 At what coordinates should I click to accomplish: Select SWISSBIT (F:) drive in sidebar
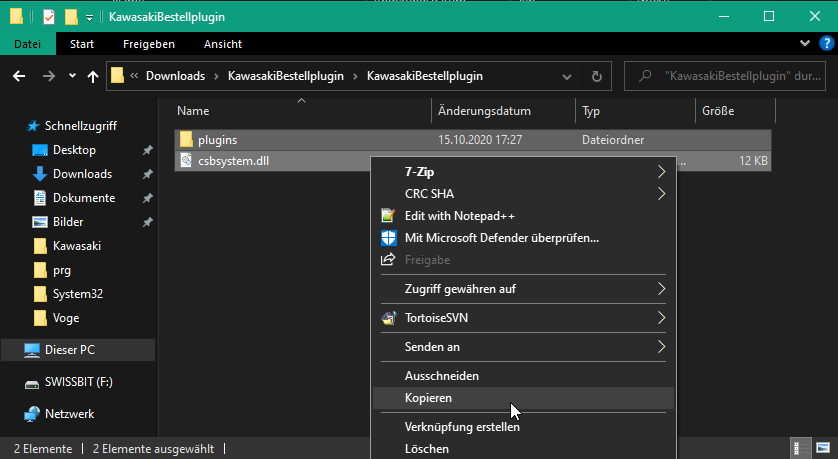coord(79,382)
